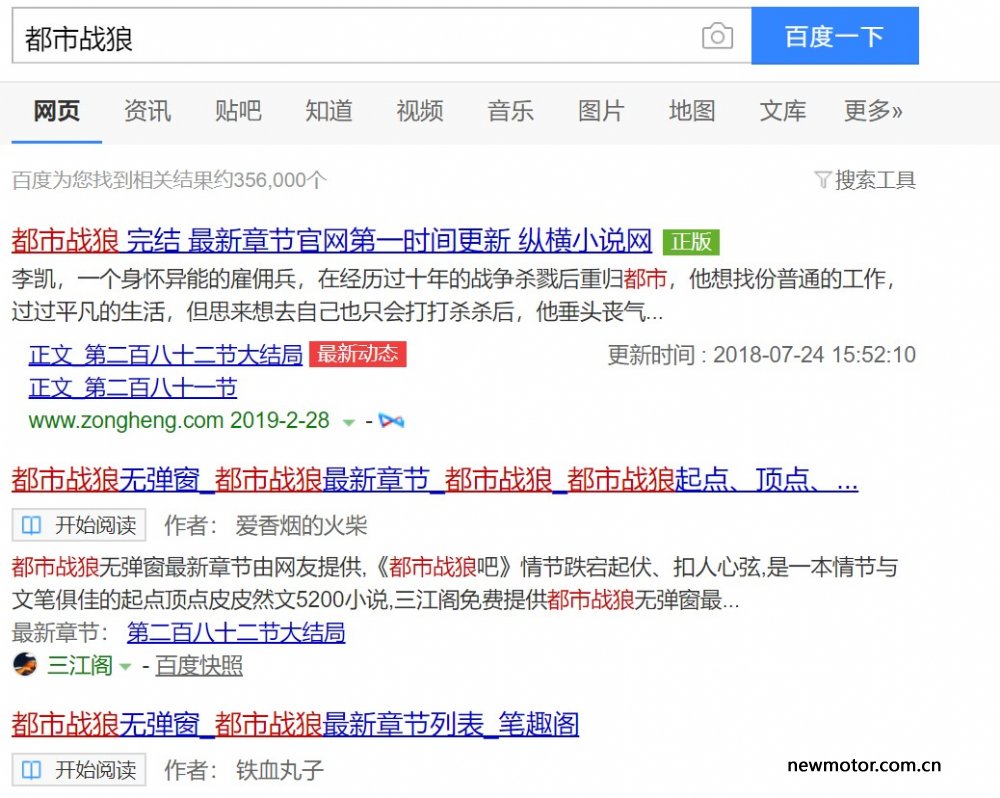Screen dimensions: 1000x798
Task: Open the 百度快照 cached page link
Action: tap(199, 666)
